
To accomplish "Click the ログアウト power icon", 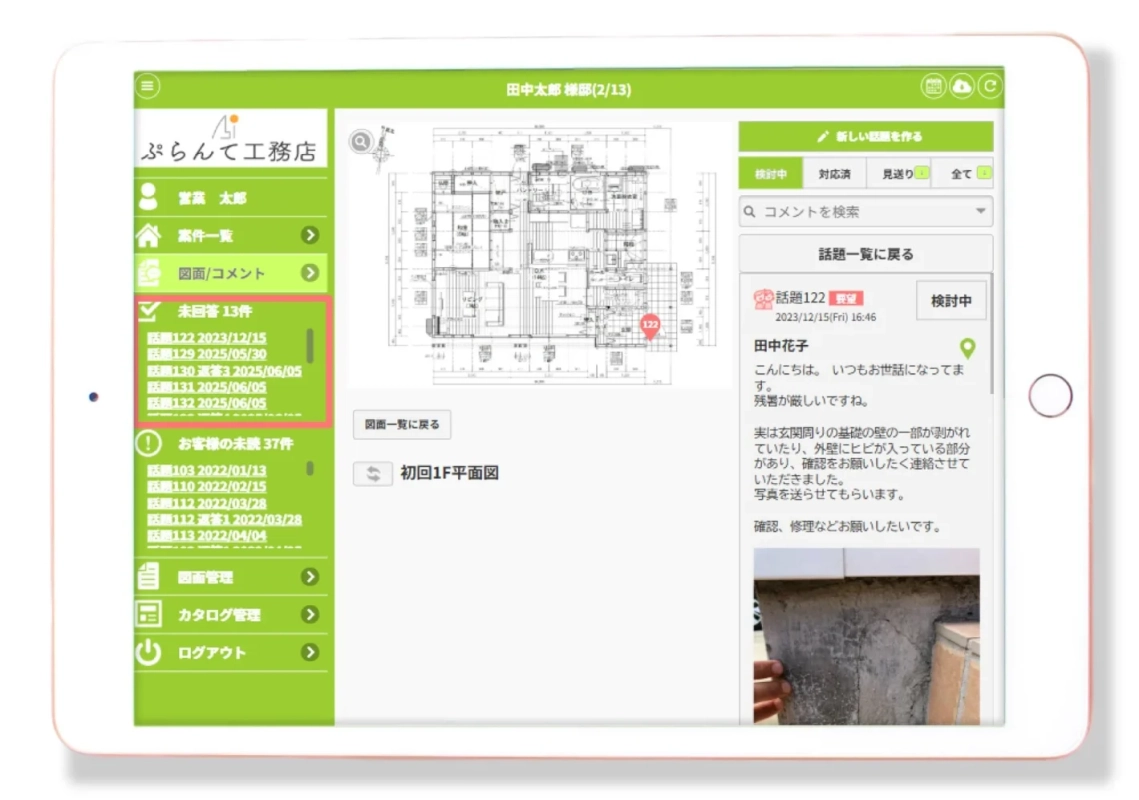I will point(148,652).
